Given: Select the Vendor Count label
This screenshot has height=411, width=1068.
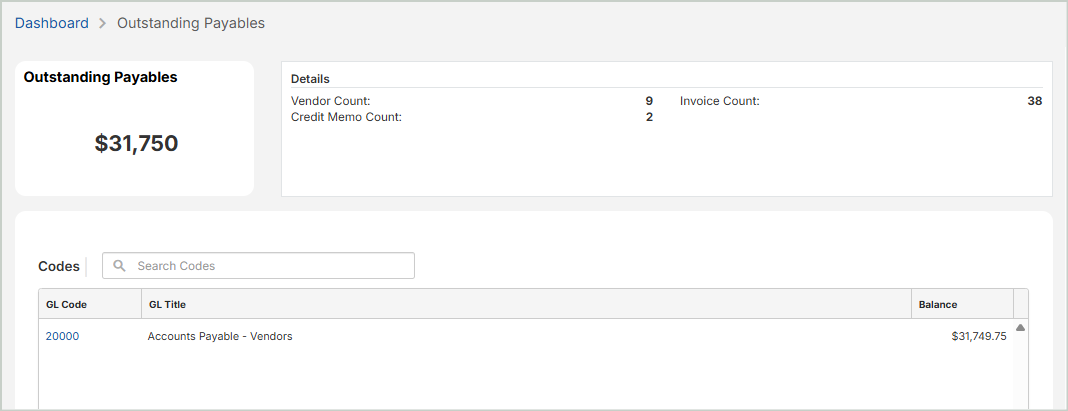Looking at the screenshot, I should click(x=330, y=101).
